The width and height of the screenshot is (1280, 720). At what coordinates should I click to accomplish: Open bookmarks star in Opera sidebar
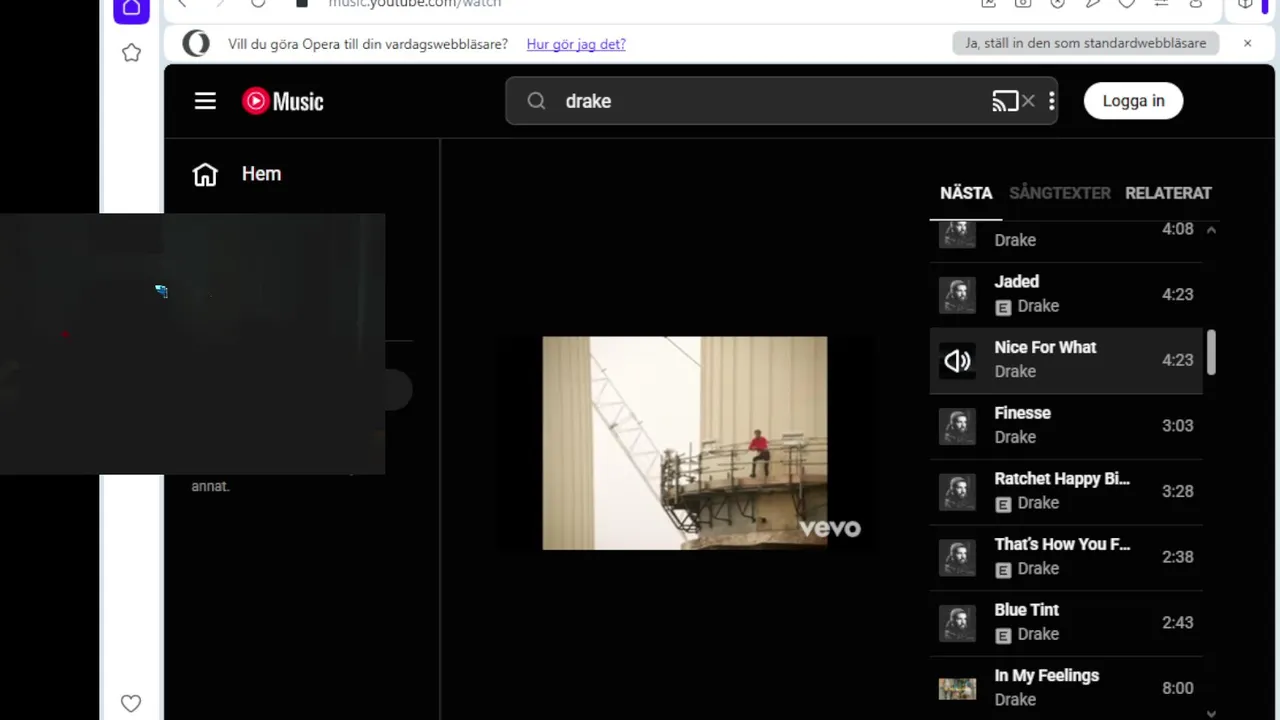coord(131,53)
